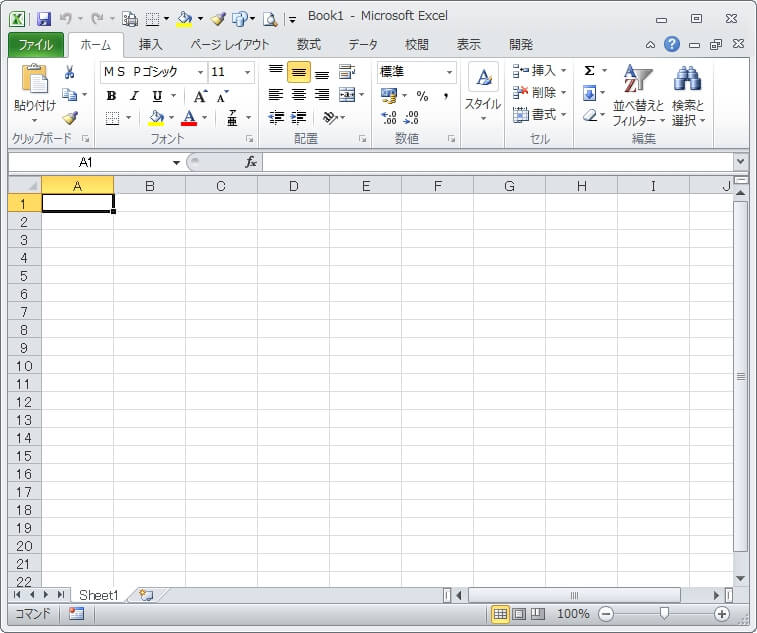Click the increase decimal icon
The height and width of the screenshot is (633, 757).
coord(389,118)
